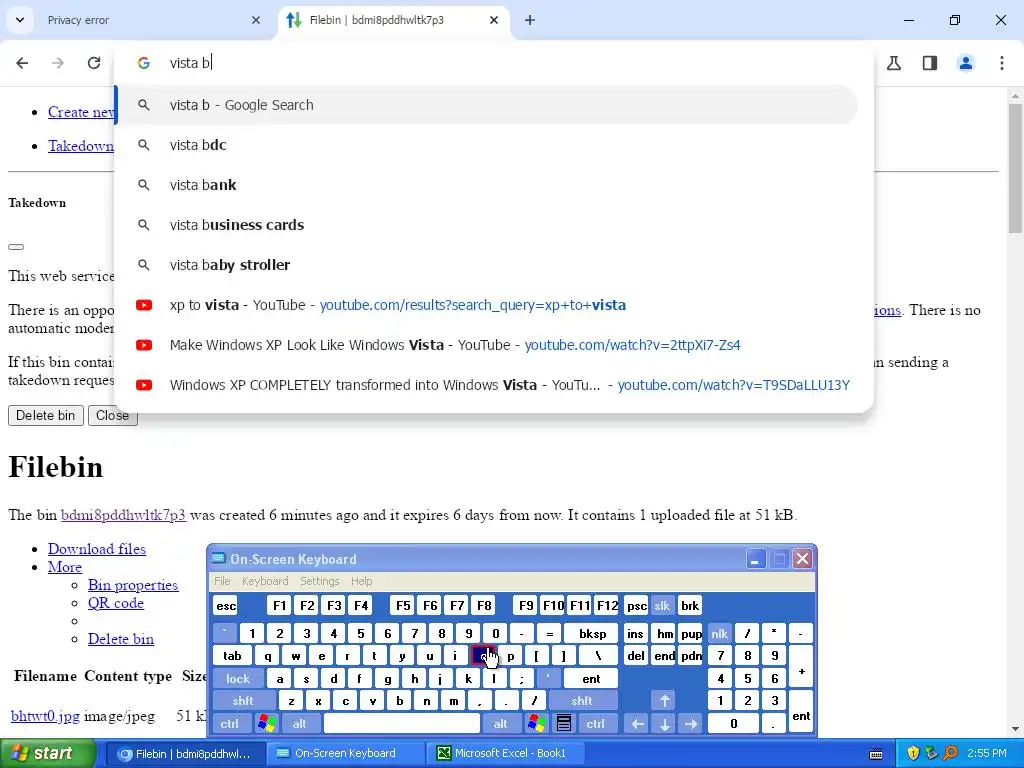Close the Filebin tab

click(x=494, y=20)
